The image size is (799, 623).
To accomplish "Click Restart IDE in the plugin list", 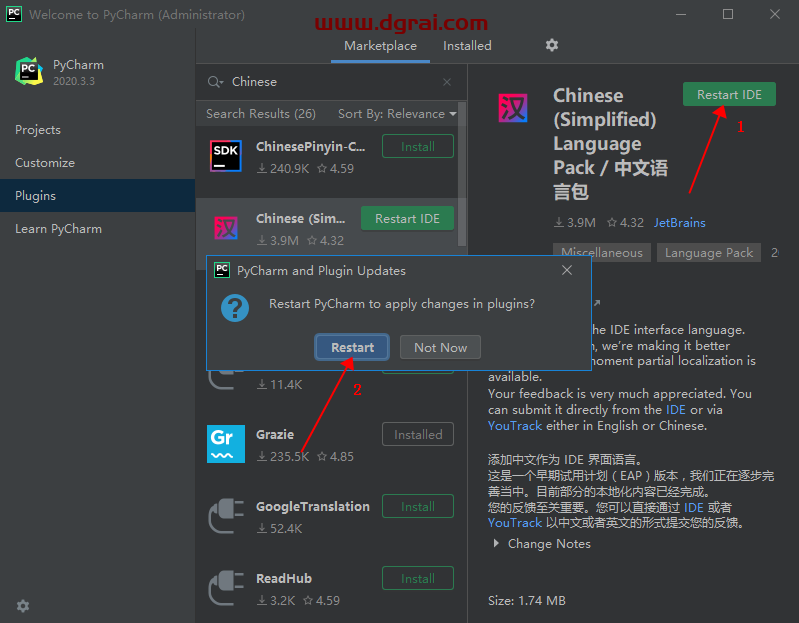I will click(x=407, y=219).
